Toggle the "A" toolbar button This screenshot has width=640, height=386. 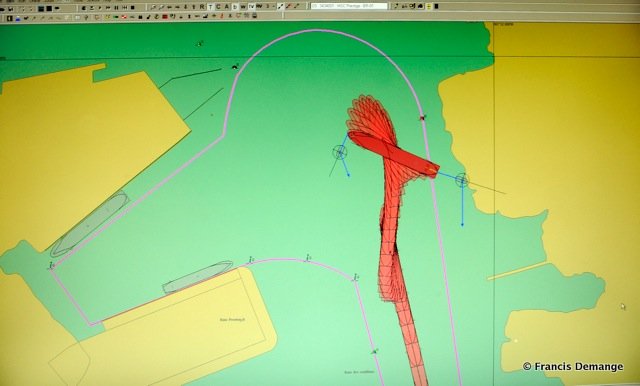pos(227,7)
